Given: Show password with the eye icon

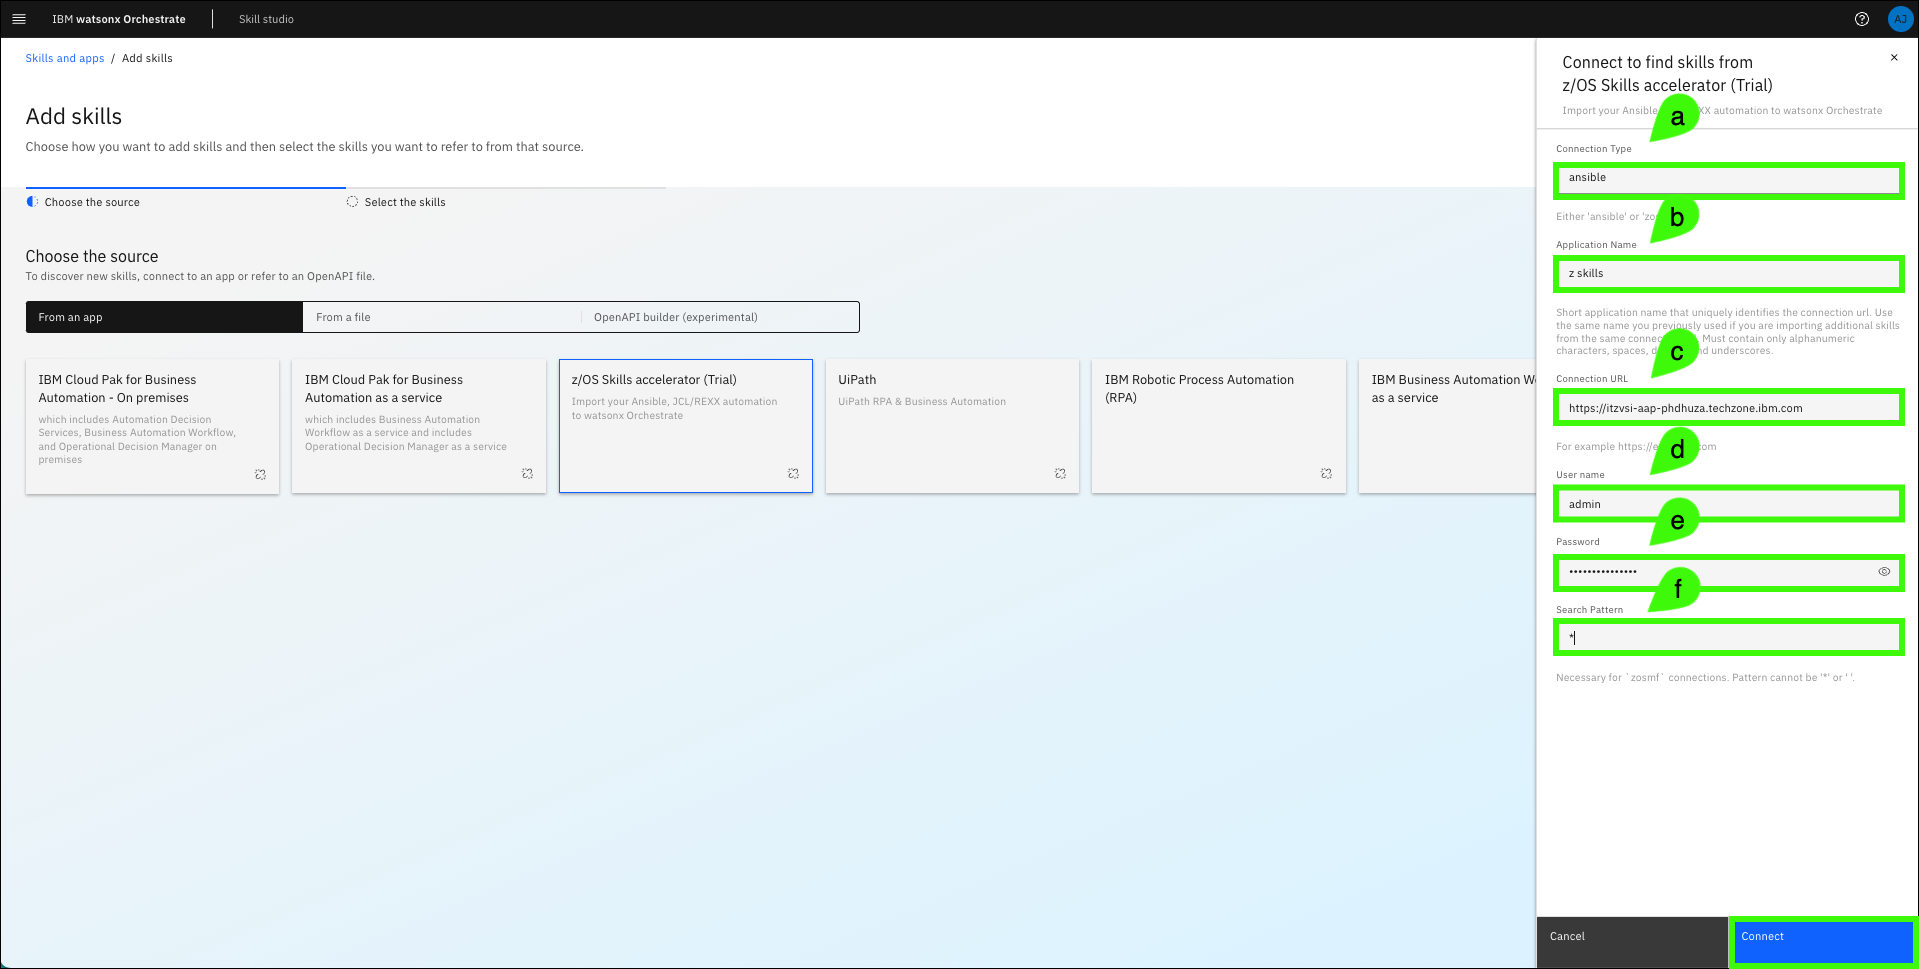Looking at the screenshot, I should tap(1883, 572).
